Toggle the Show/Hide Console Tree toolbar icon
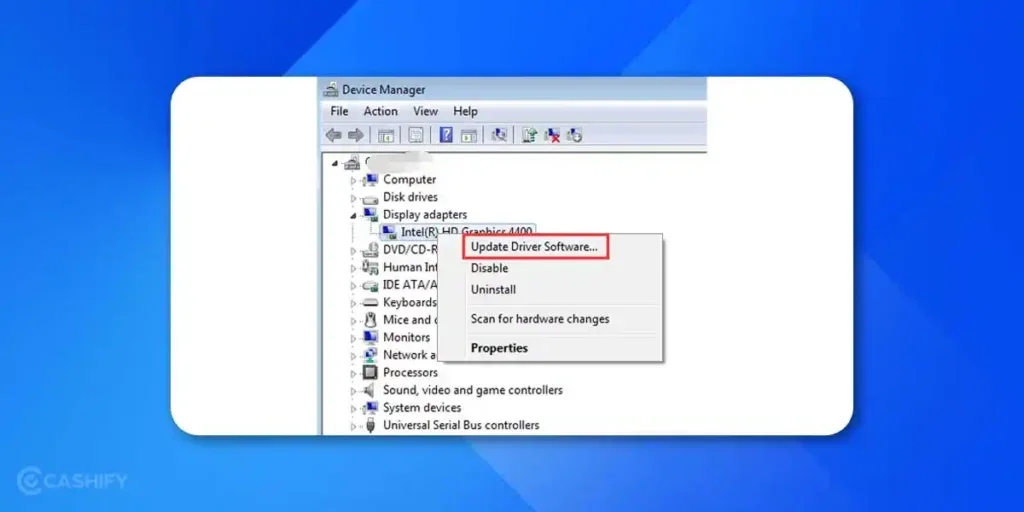 386,135
